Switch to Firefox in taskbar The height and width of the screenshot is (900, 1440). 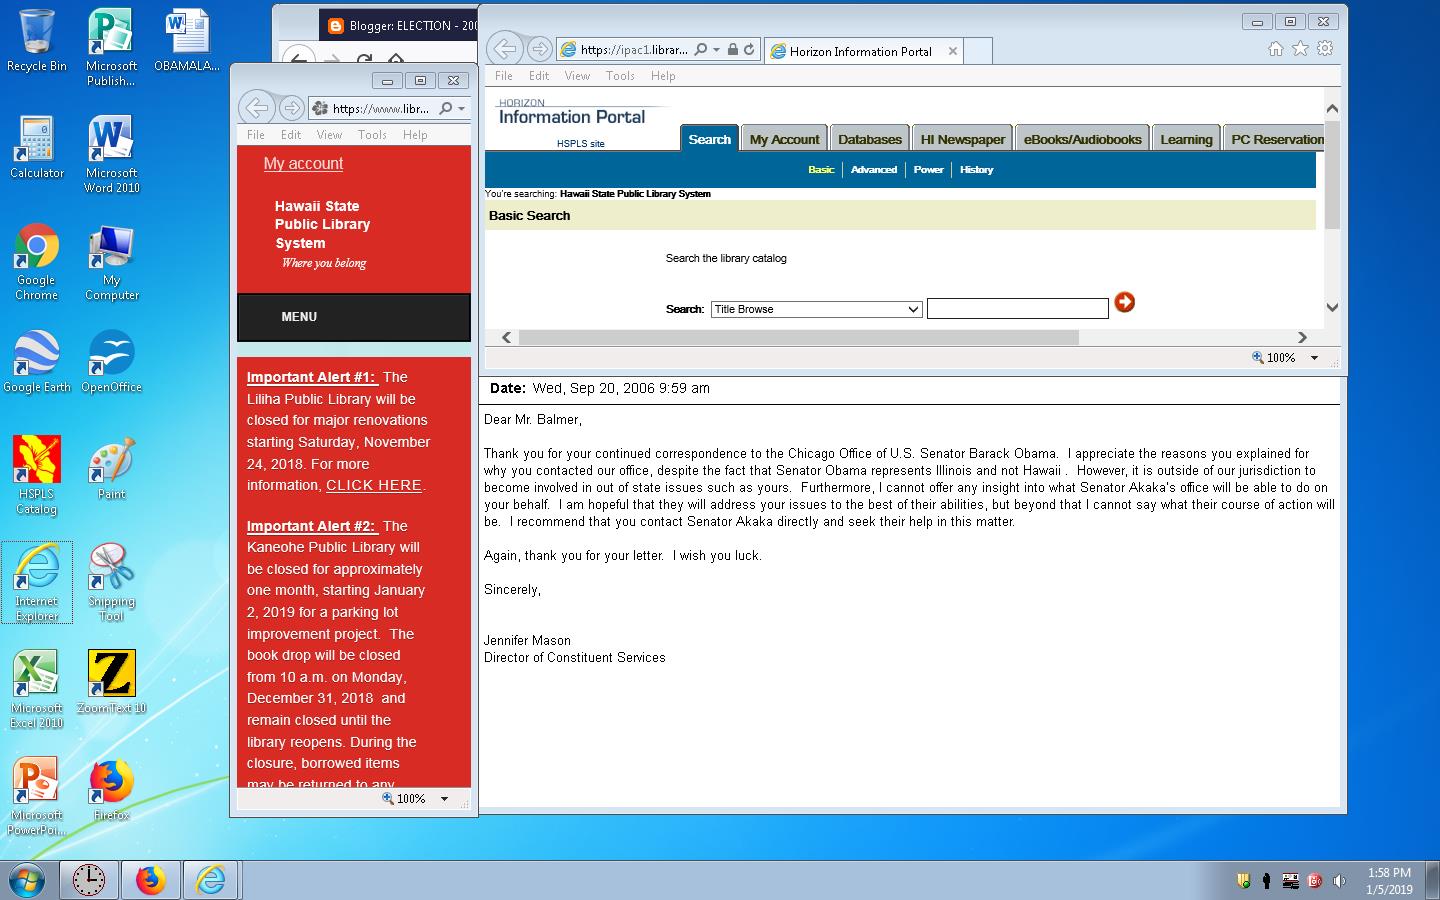pyautogui.click(x=150, y=880)
